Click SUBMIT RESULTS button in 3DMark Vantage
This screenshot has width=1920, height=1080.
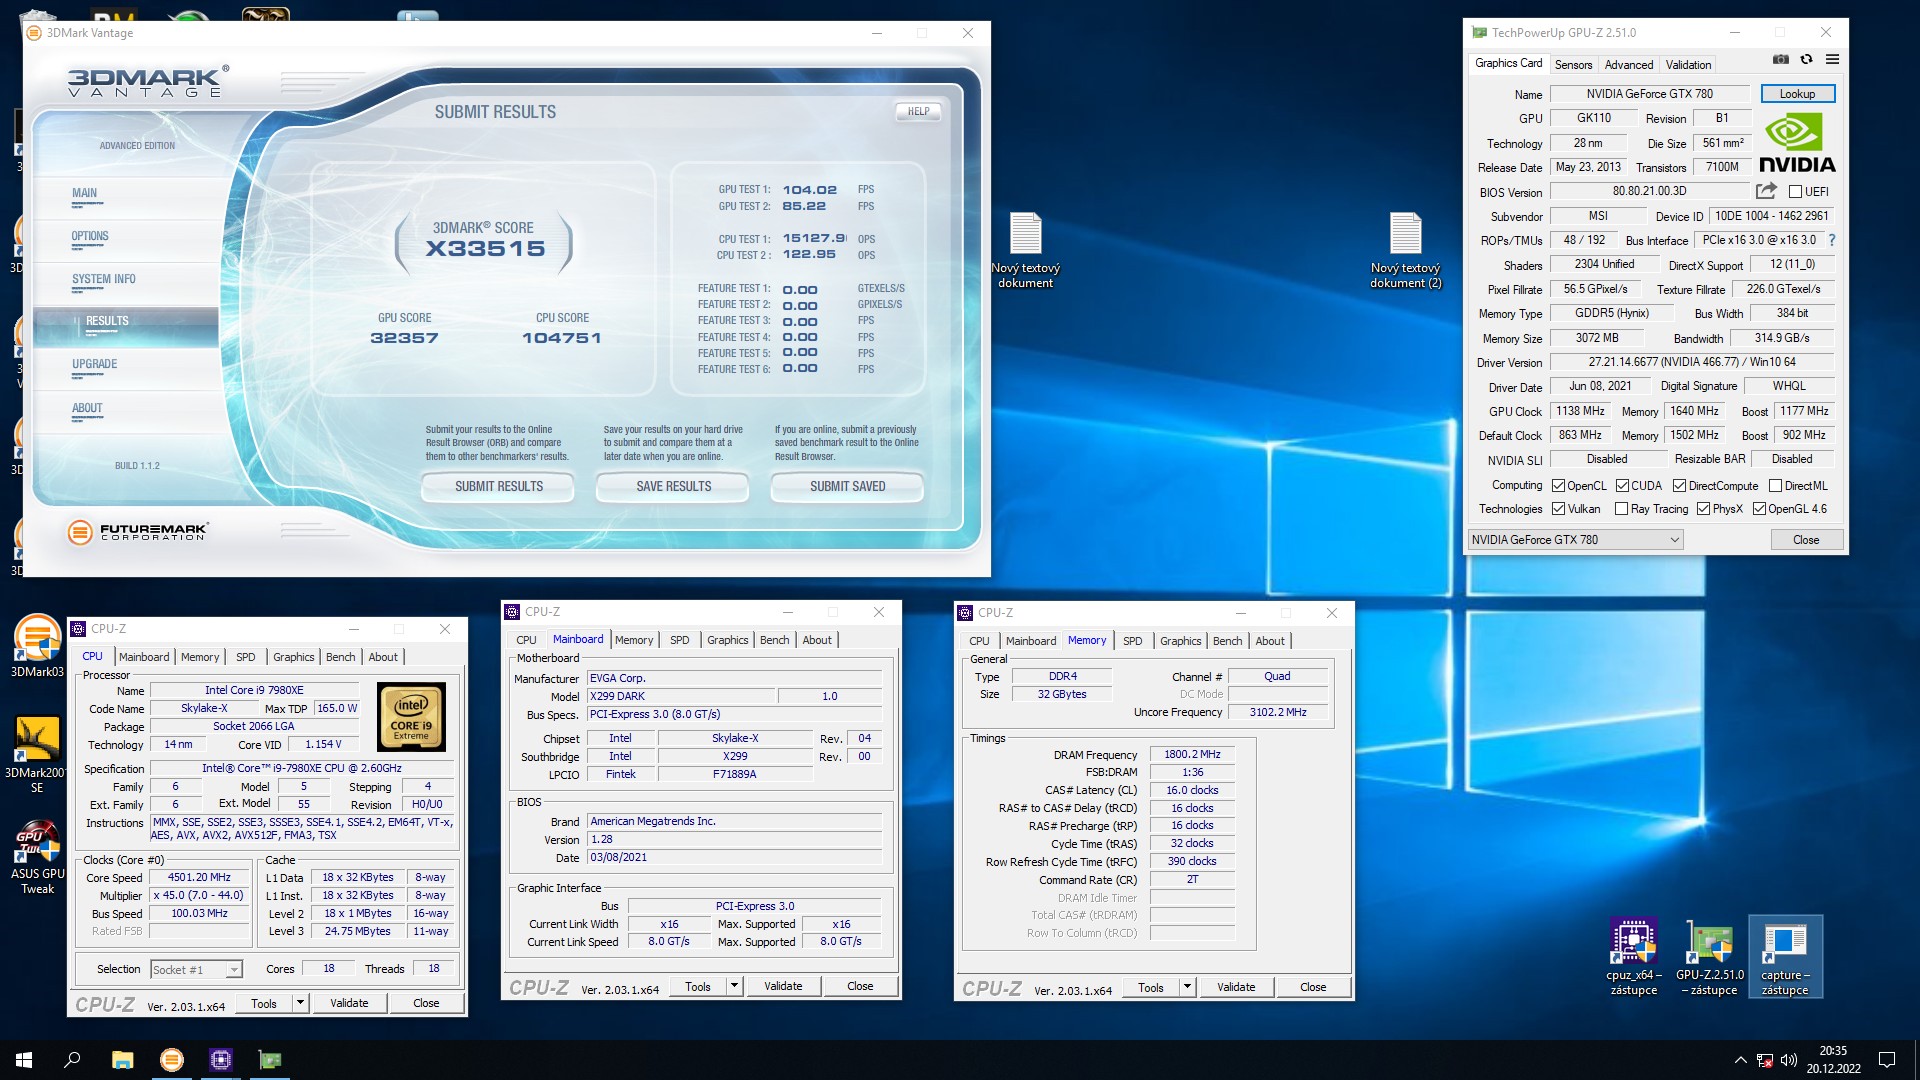click(x=498, y=487)
